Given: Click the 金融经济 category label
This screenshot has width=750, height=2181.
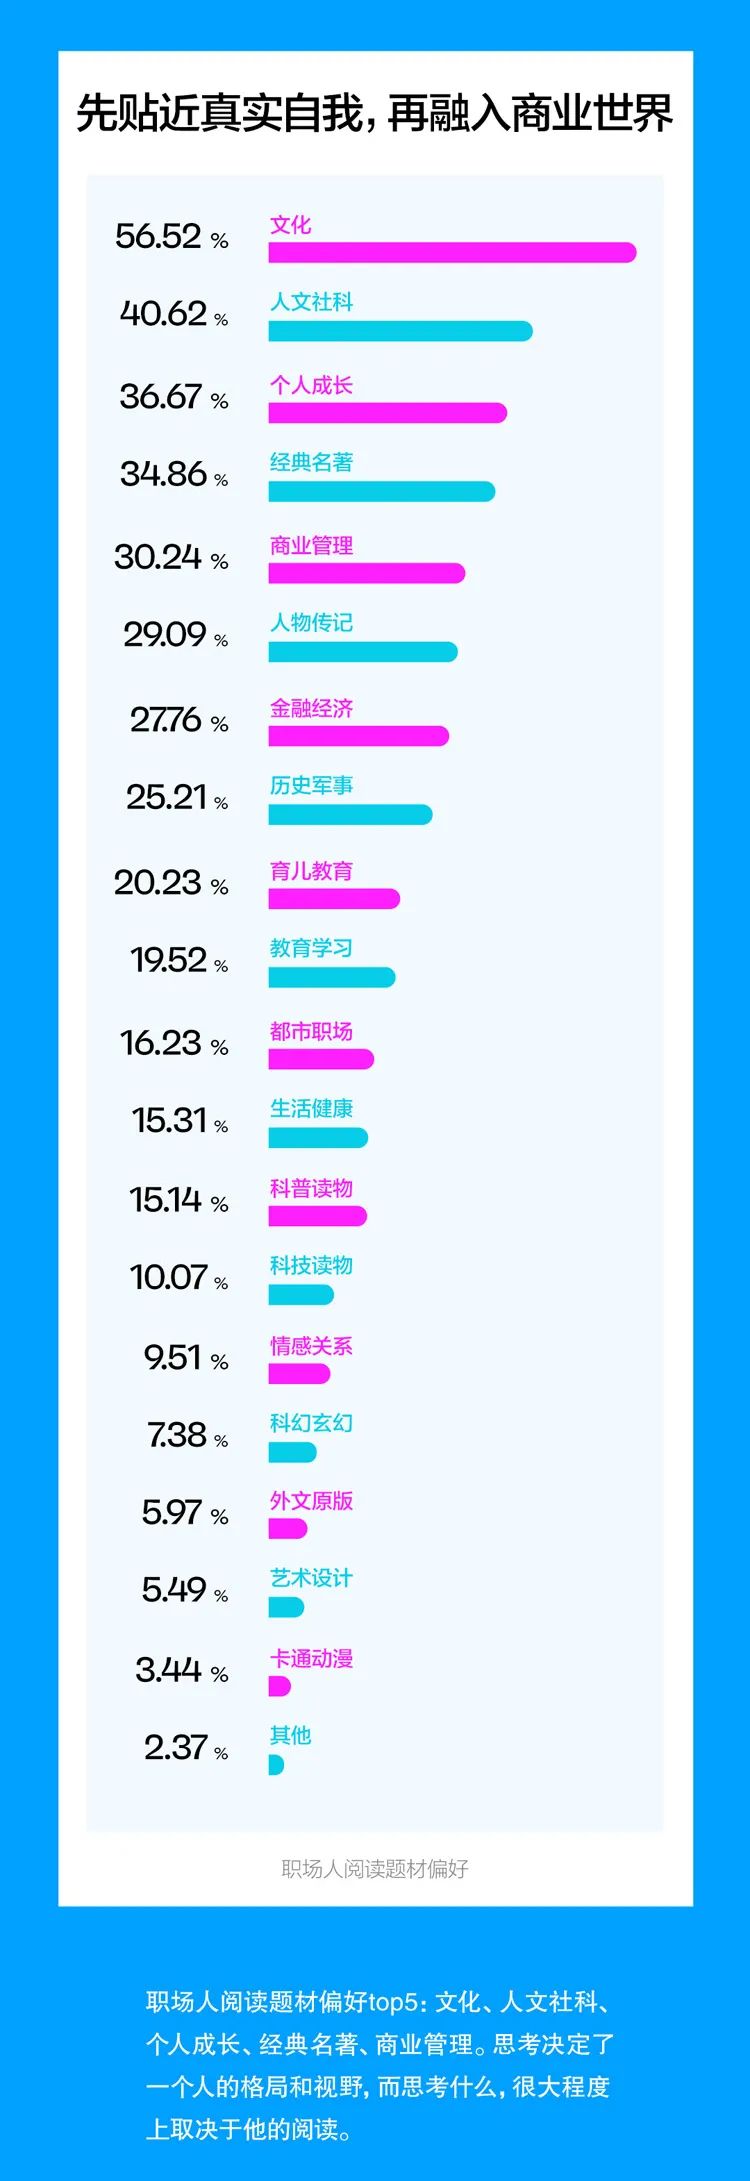Looking at the screenshot, I should tap(311, 709).
